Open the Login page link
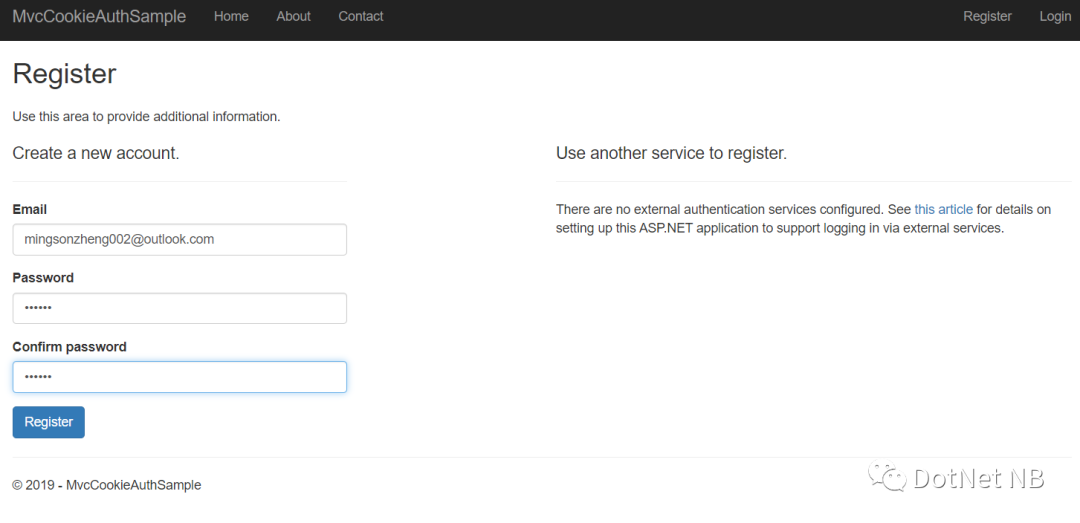Screen dimensions: 1080x523 pos(1055,17)
